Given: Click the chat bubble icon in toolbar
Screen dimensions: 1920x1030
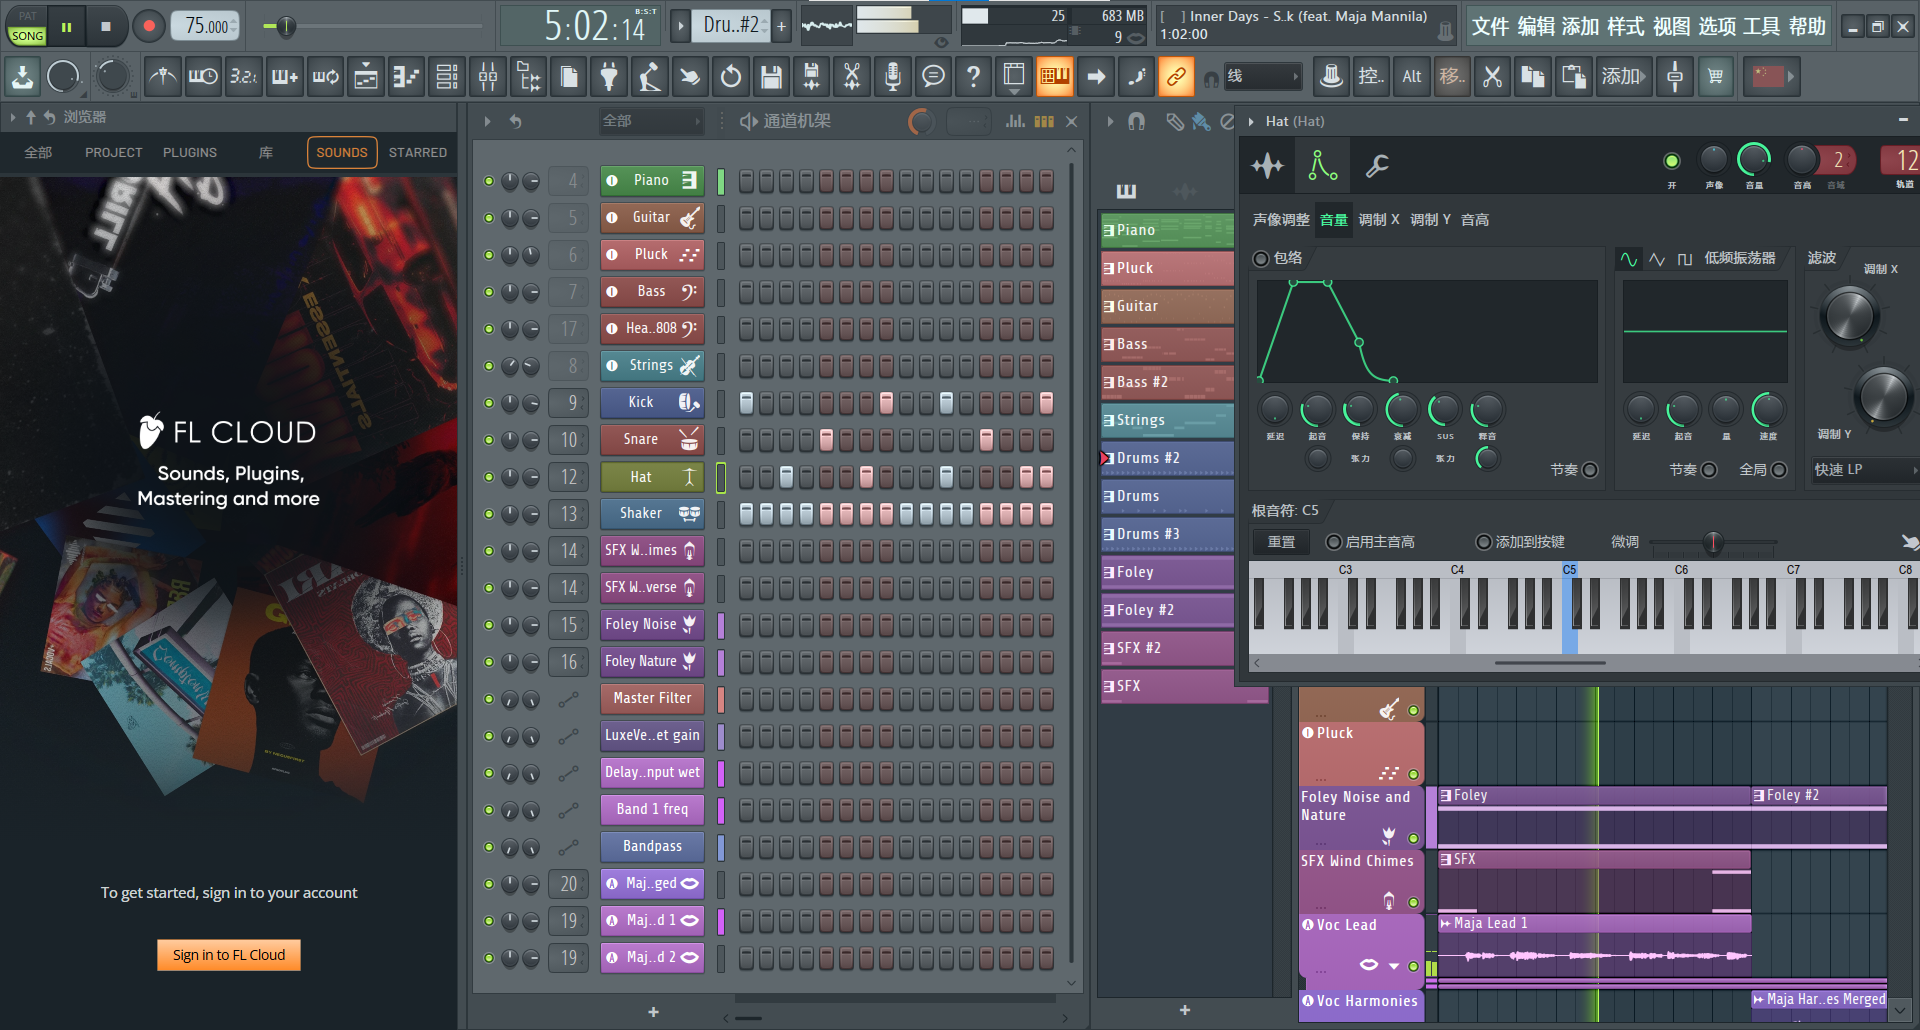Looking at the screenshot, I should [x=933, y=77].
